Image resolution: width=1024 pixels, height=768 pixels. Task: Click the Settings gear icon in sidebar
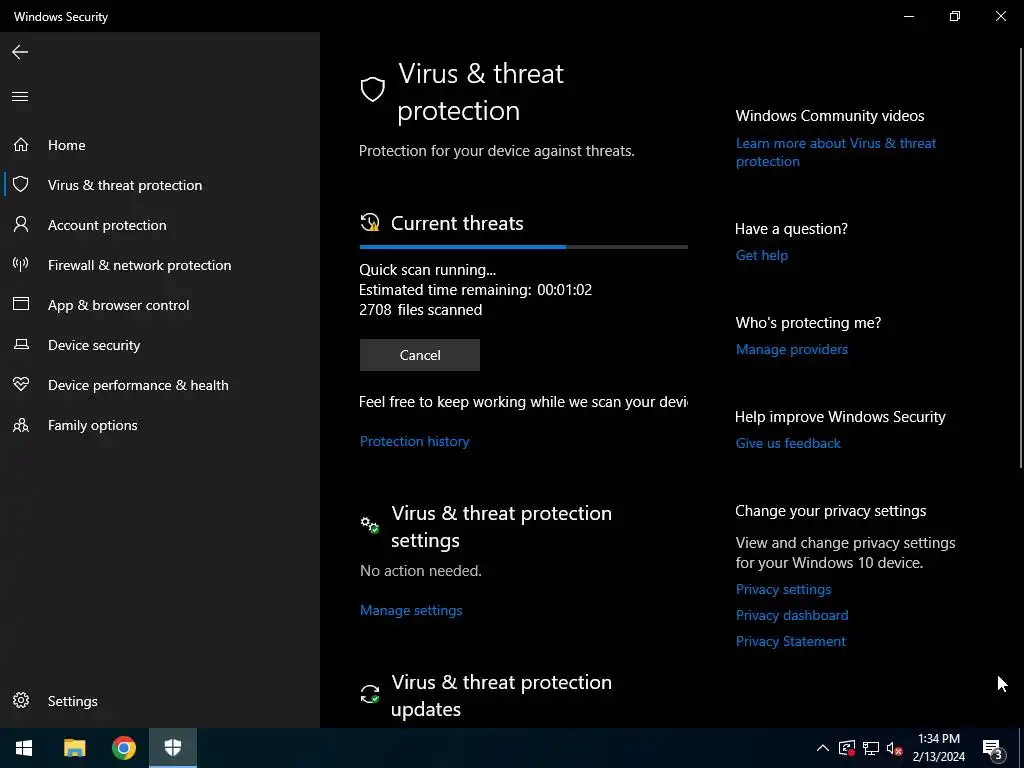pyautogui.click(x=21, y=700)
